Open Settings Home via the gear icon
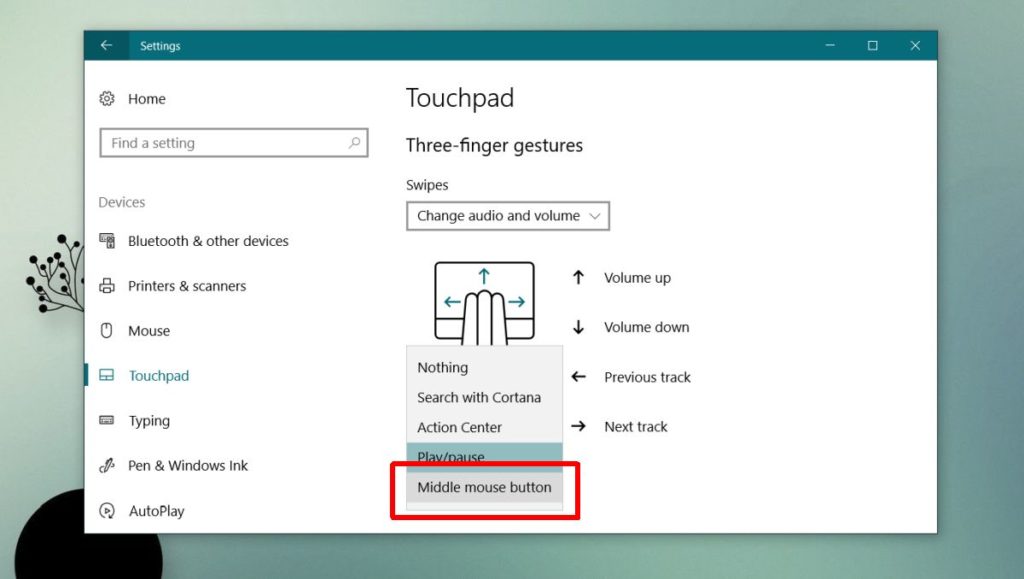 pos(107,98)
